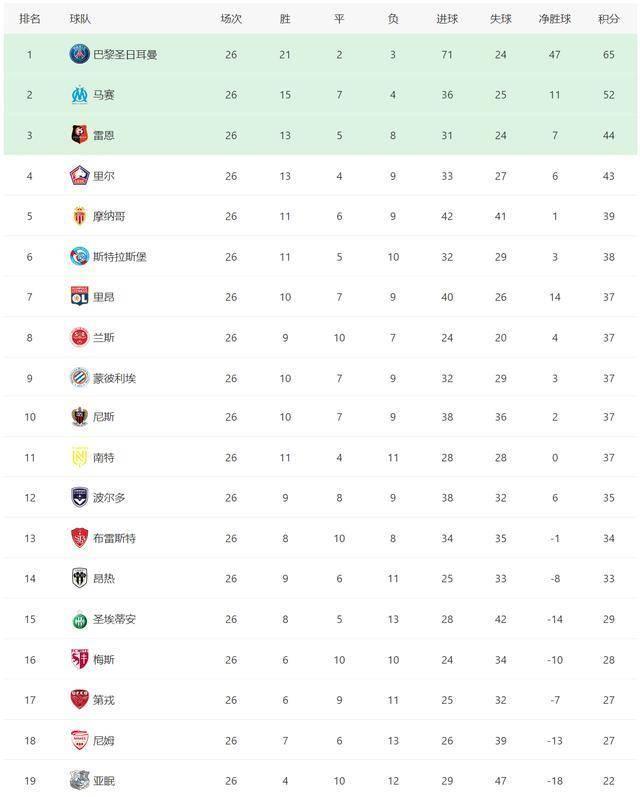Click team name 亚眠 in last row

[x=104, y=781]
